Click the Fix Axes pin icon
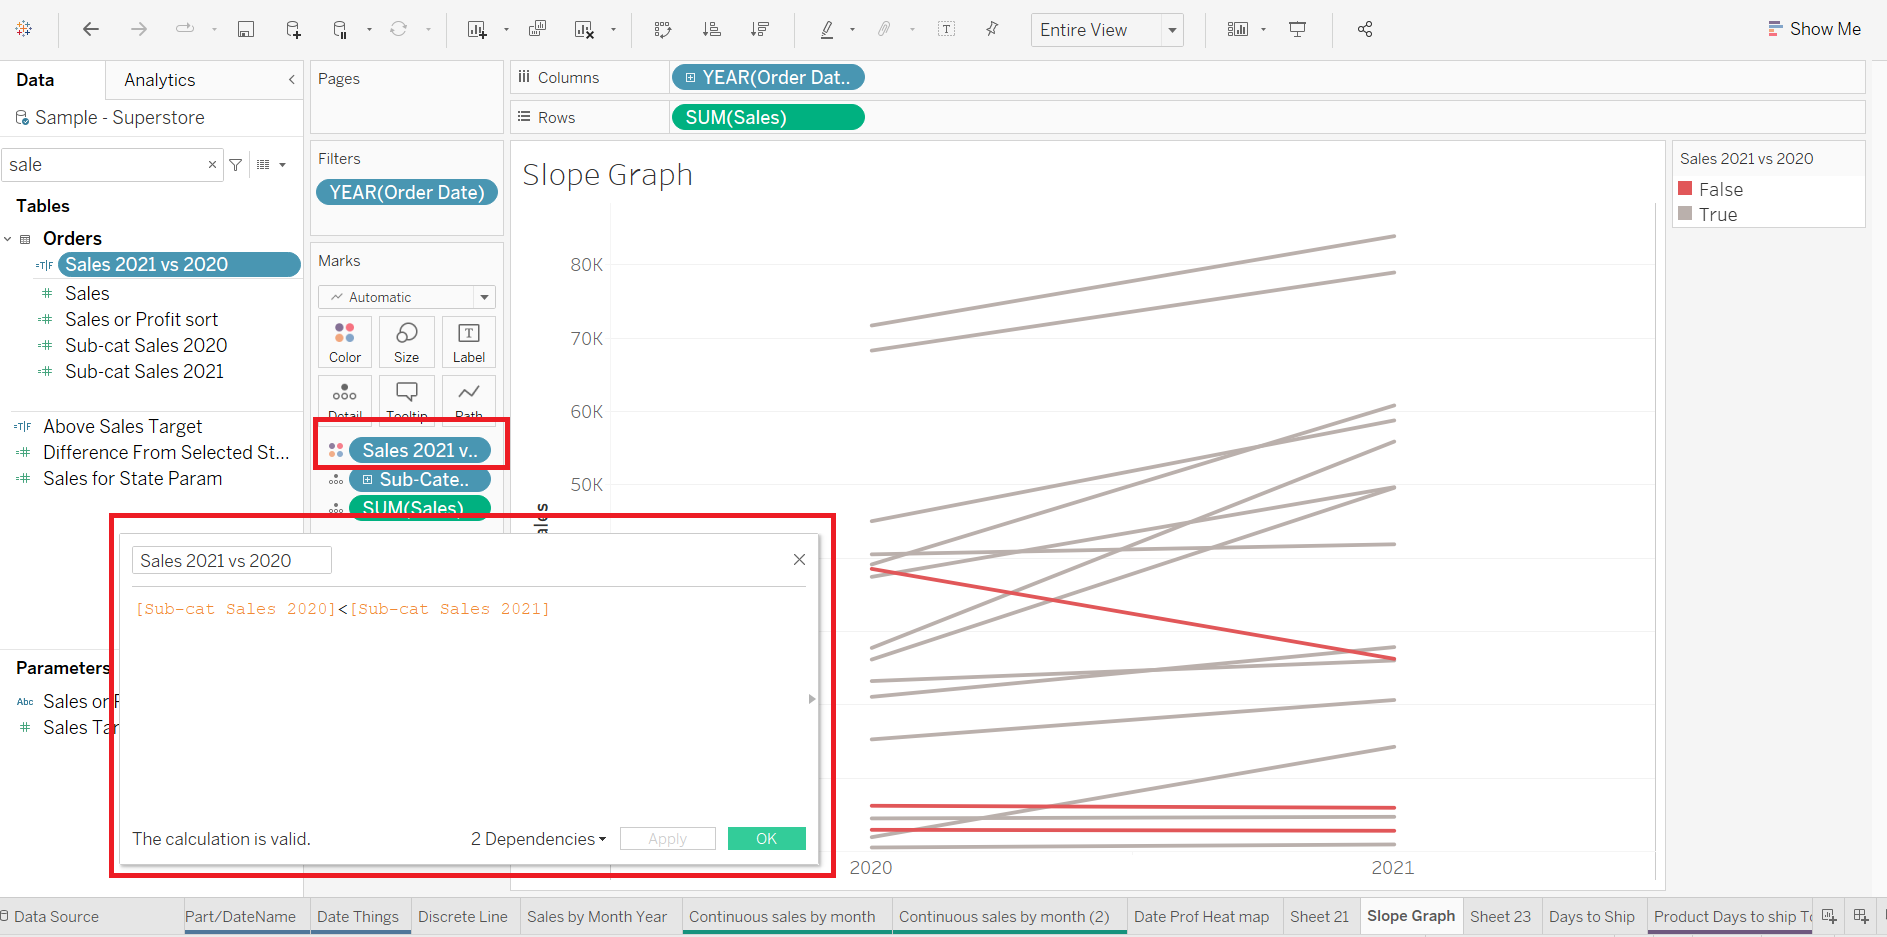The width and height of the screenshot is (1887, 937). tap(992, 29)
